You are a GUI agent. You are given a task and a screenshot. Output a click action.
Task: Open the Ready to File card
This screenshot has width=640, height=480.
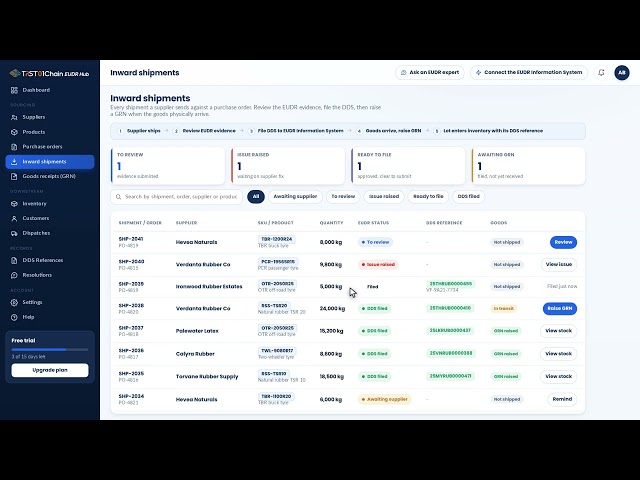[408, 166]
